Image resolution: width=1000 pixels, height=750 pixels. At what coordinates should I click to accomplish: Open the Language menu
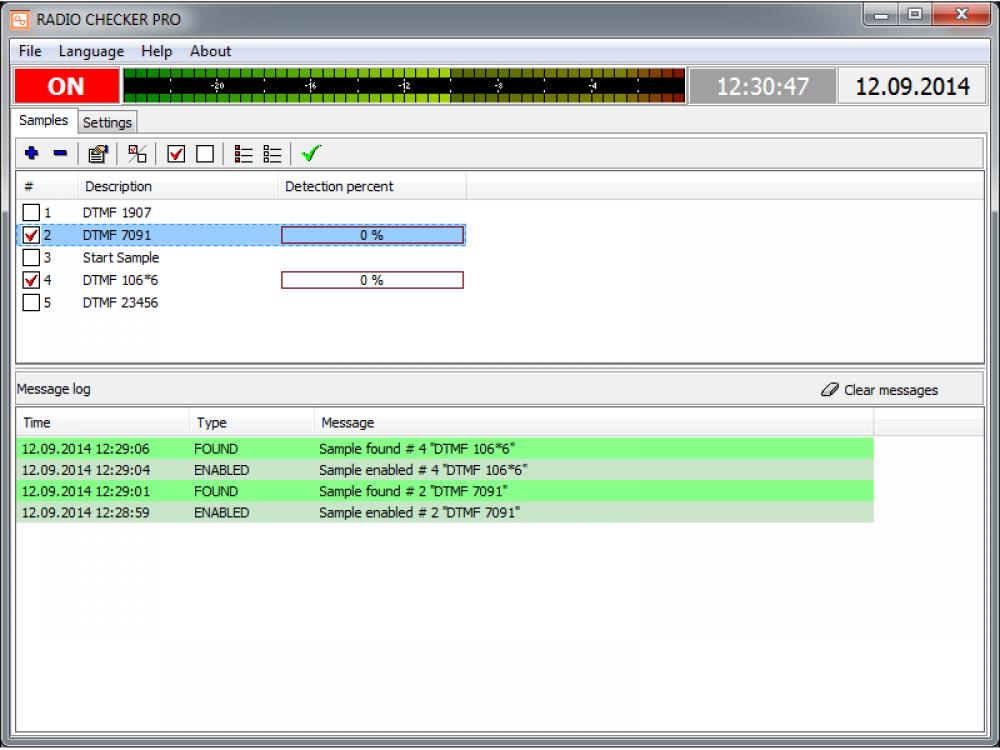(x=91, y=51)
